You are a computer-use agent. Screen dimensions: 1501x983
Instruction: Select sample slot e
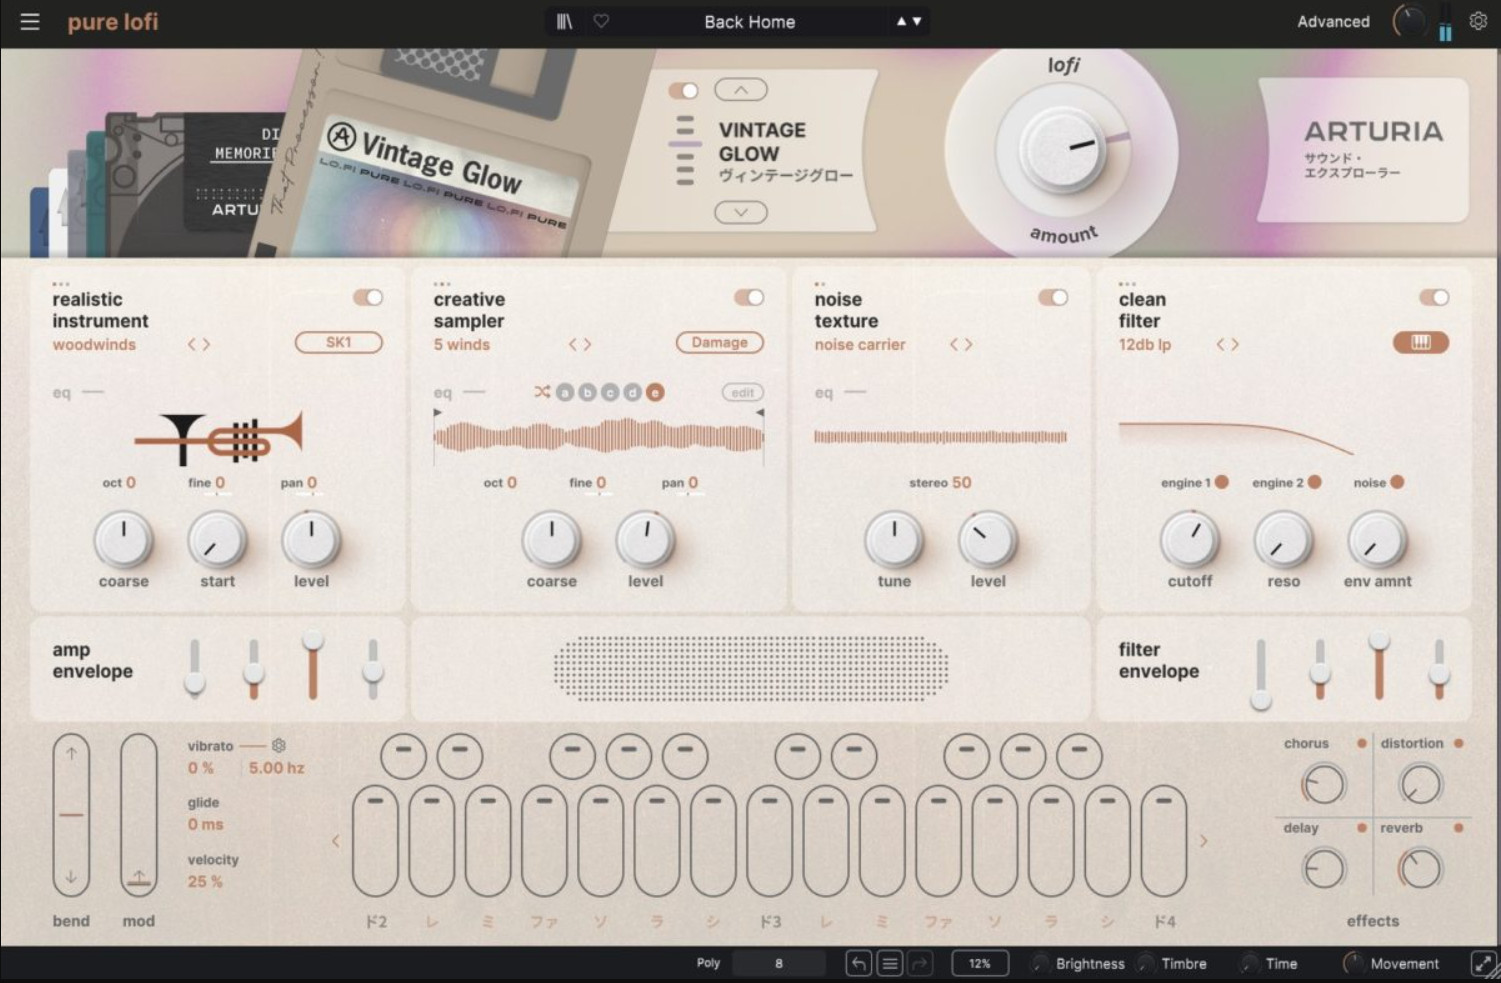(655, 393)
